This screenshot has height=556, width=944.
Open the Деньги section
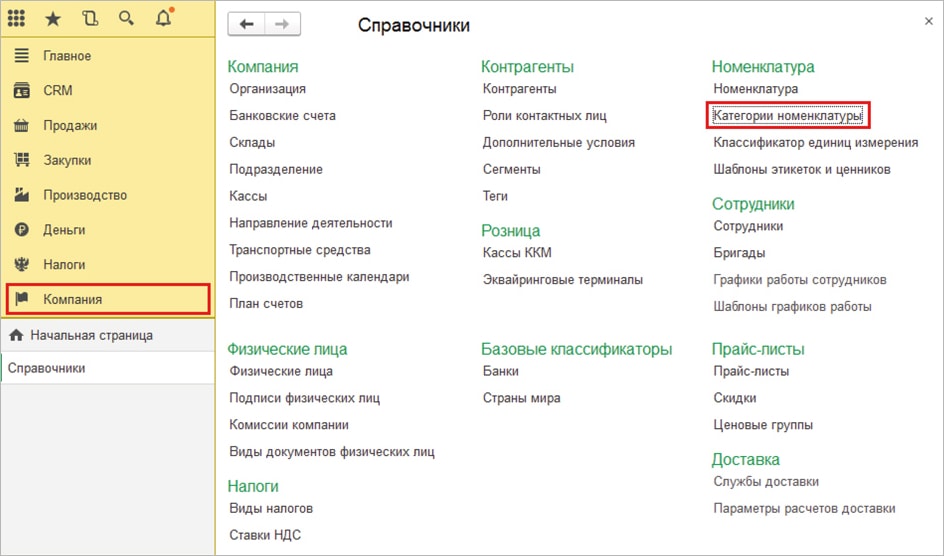point(64,230)
